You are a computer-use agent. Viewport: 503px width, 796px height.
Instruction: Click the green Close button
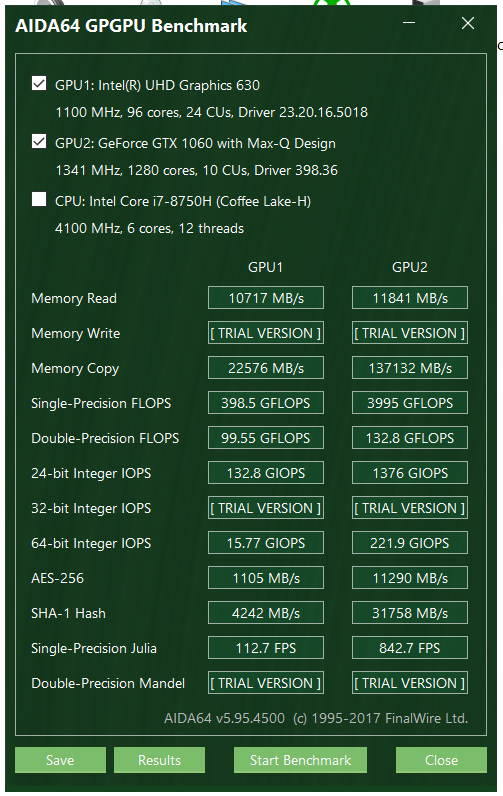(x=442, y=760)
